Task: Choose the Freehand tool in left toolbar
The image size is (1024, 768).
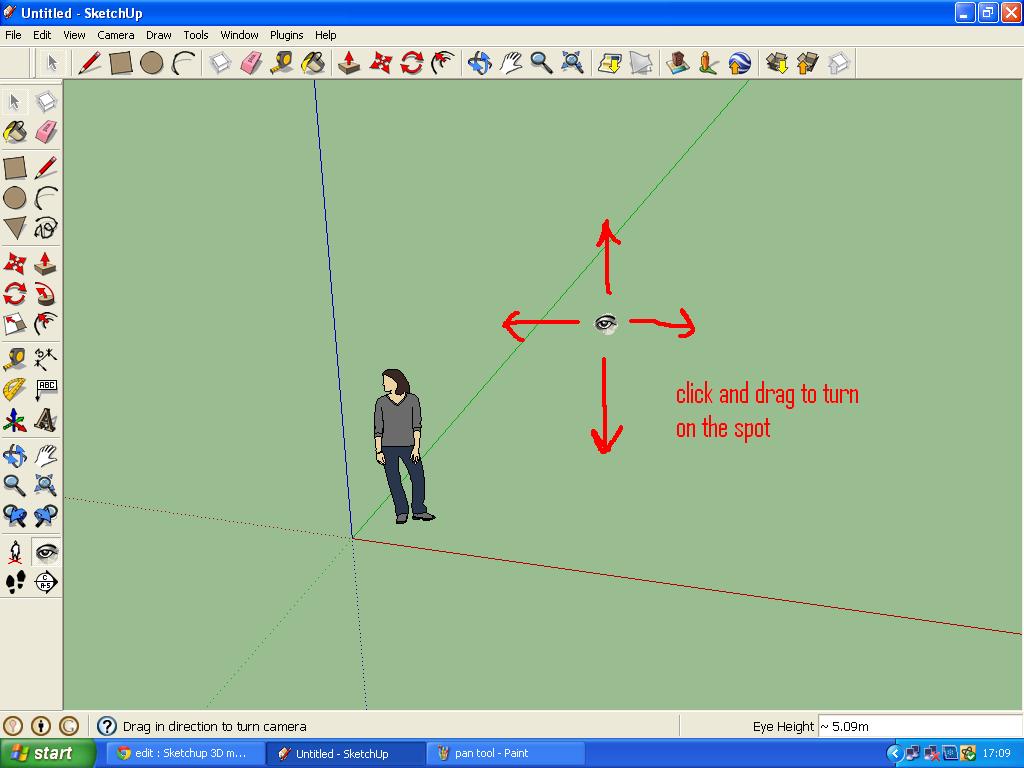Action: pos(46,229)
